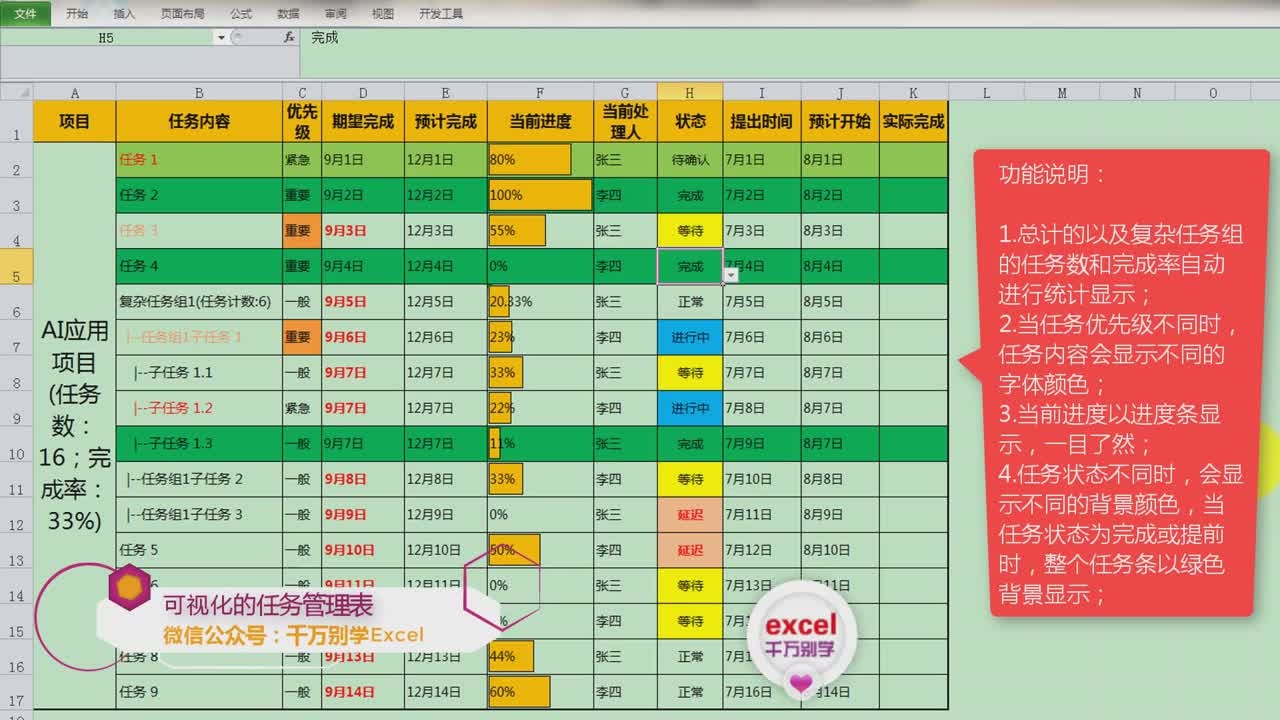Click the 12月10日 estimated completion cell

(445, 550)
